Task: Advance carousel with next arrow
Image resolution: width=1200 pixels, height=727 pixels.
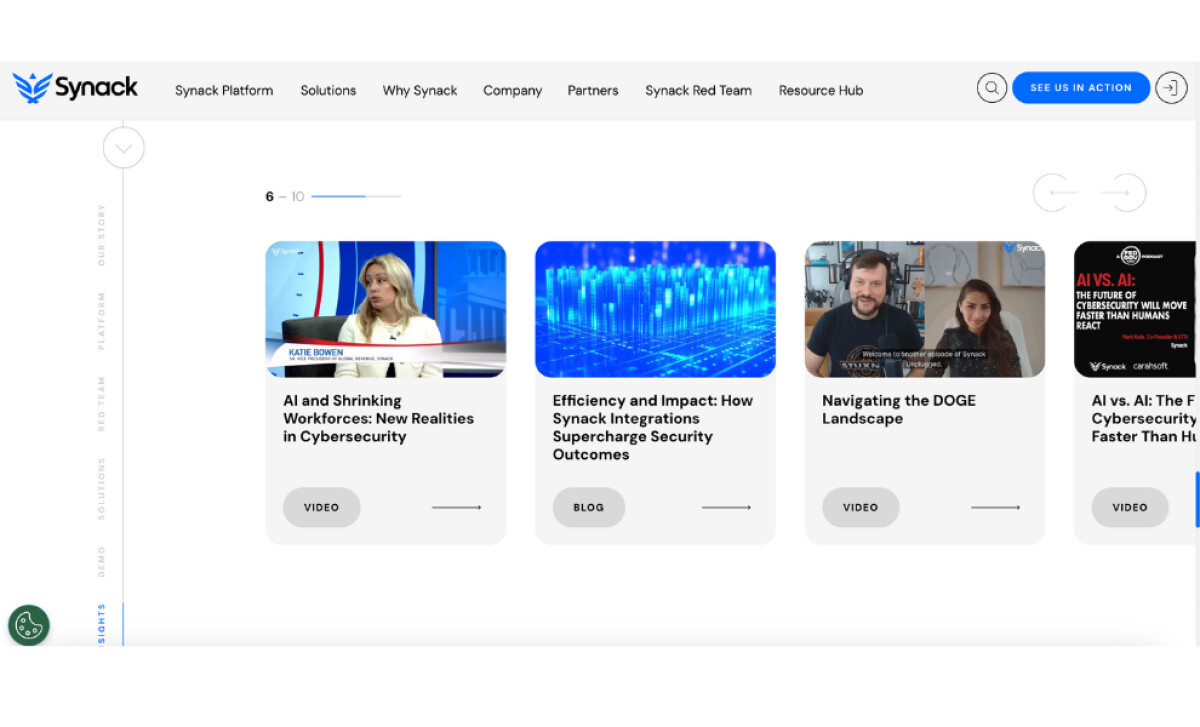Action: coord(1116,192)
